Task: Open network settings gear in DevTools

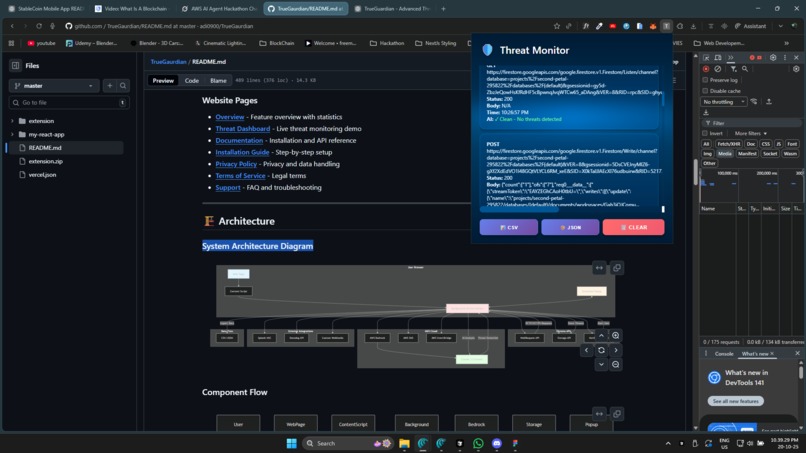Action: pyautogui.click(x=796, y=69)
